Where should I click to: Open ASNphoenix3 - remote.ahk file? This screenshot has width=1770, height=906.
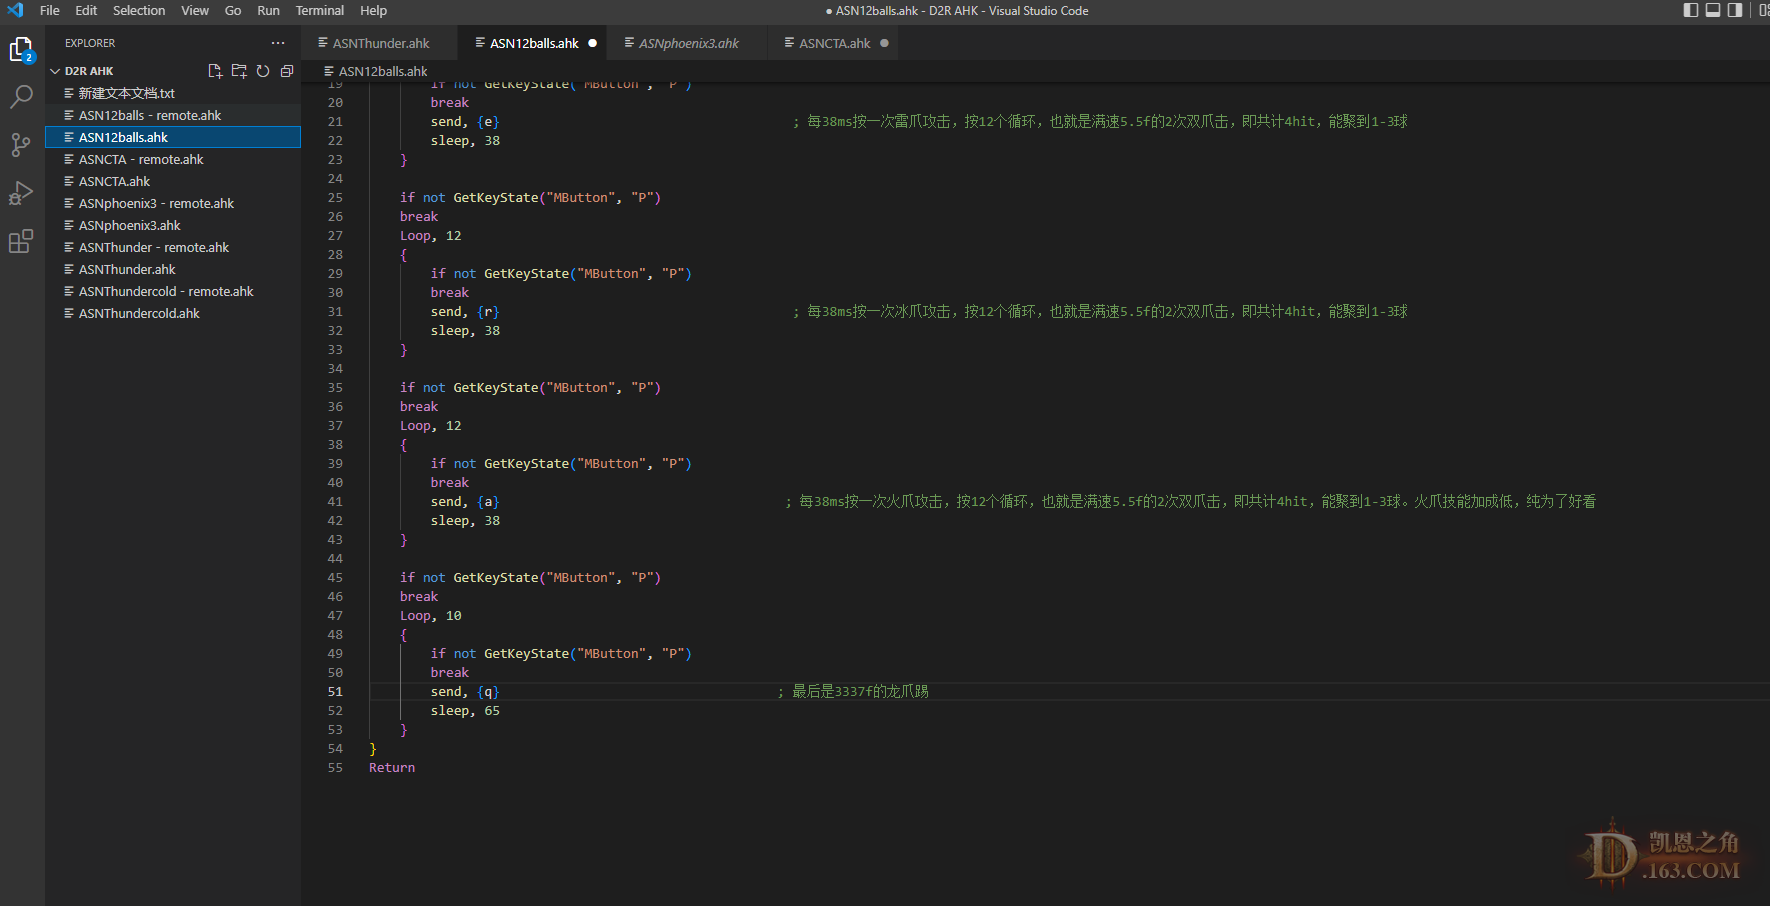pyautogui.click(x=173, y=203)
